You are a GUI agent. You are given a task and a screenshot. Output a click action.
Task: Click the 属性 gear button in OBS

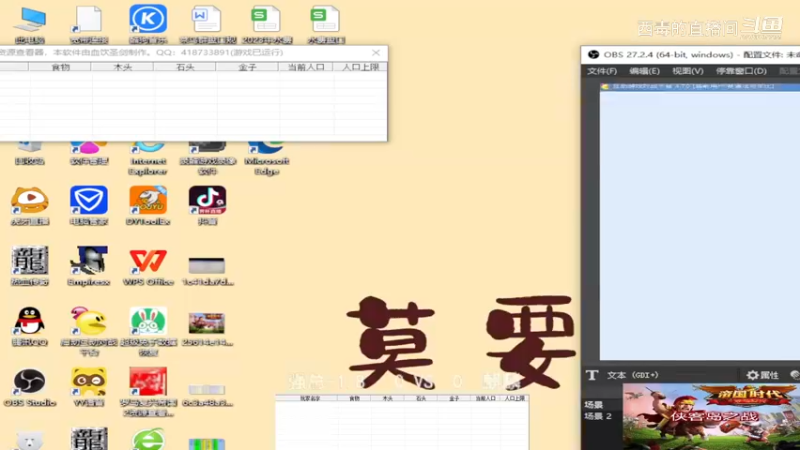[x=763, y=375]
